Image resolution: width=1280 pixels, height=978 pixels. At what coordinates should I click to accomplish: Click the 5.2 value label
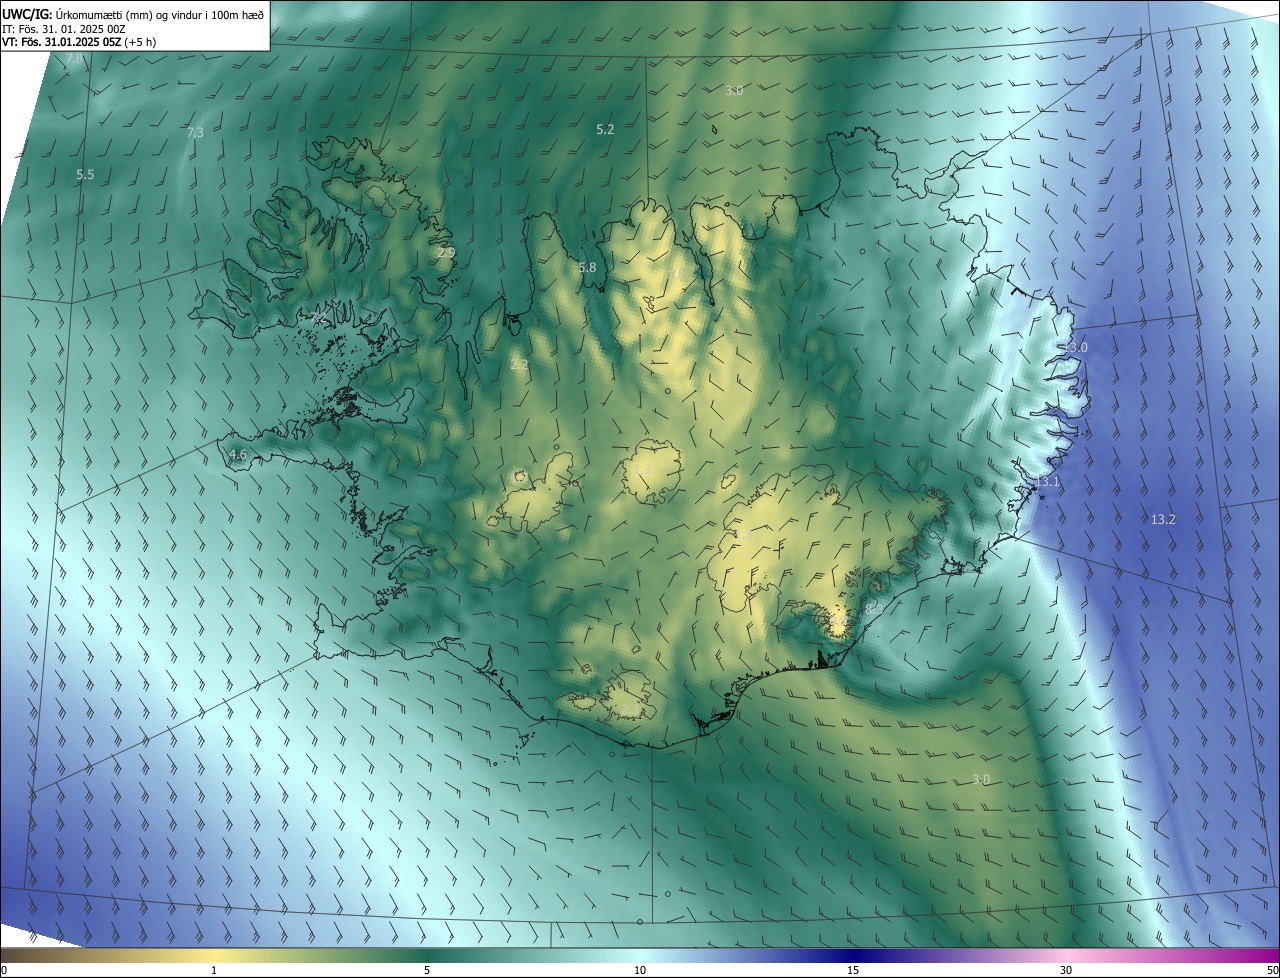605,129
